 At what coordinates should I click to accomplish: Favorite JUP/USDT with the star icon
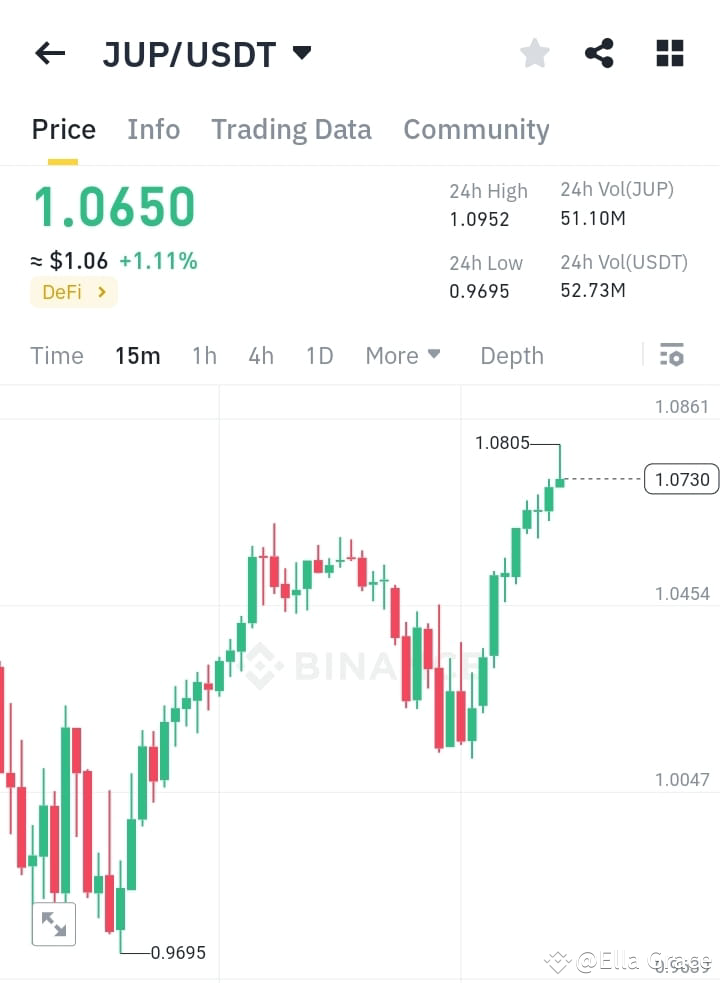tap(534, 53)
